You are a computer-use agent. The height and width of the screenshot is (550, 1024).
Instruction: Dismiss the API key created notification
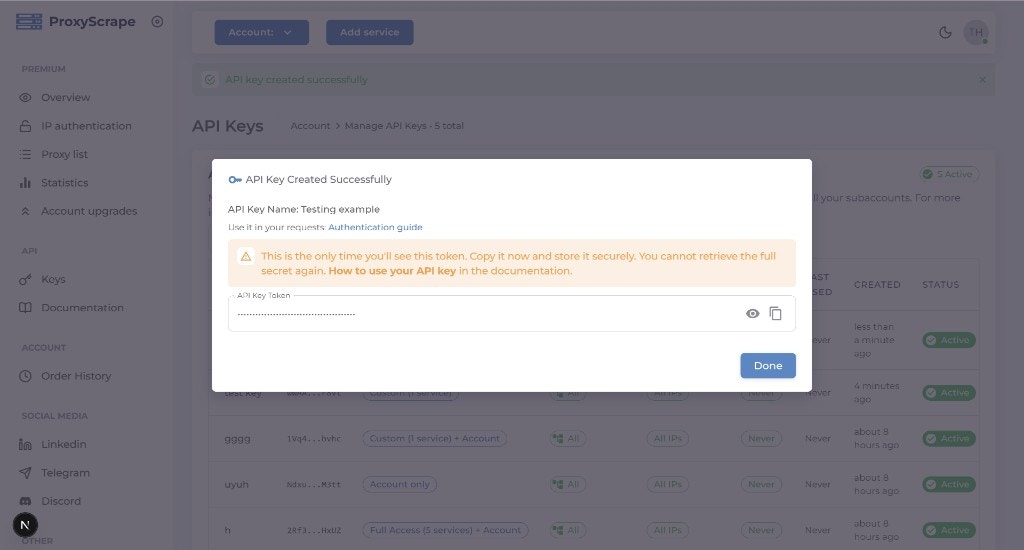tap(982, 80)
